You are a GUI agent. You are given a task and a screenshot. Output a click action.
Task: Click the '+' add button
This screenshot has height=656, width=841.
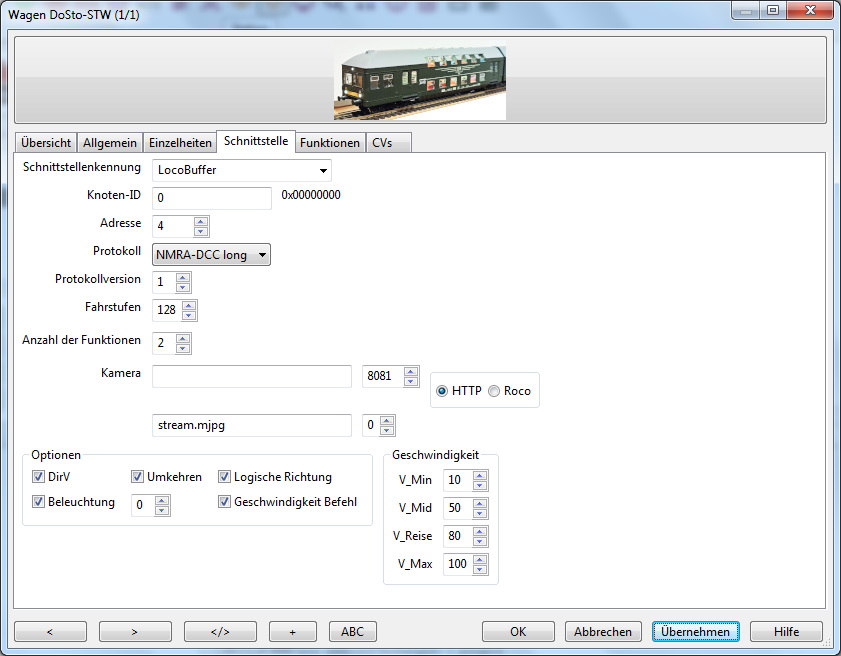(x=292, y=632)
